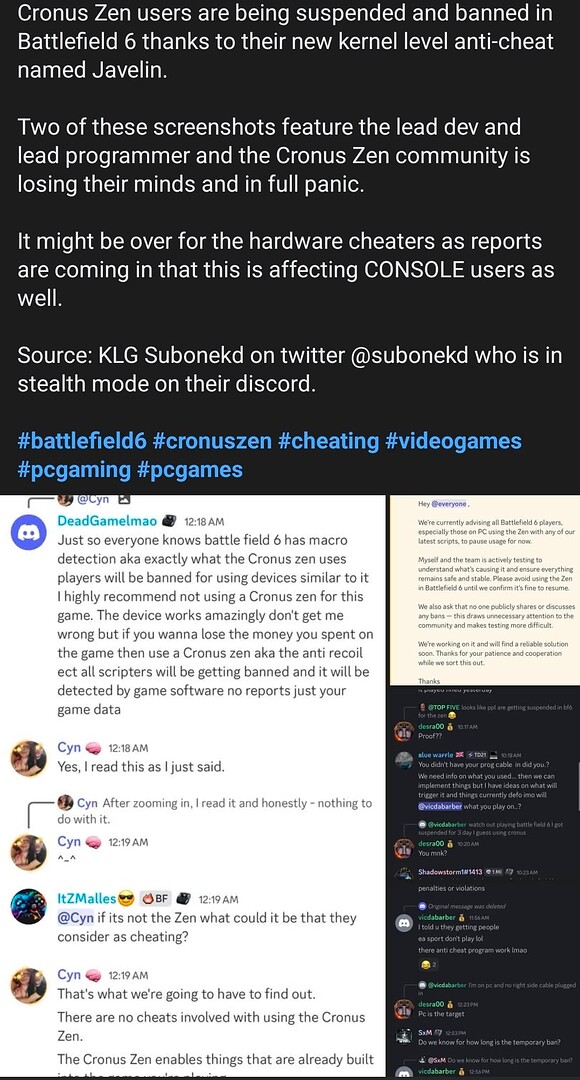The width and height of the screenshot is (580, 1080).
Task: Open the cream-colored announcement screenshot image
Action: pyautogui.click(x=485, y=590)
